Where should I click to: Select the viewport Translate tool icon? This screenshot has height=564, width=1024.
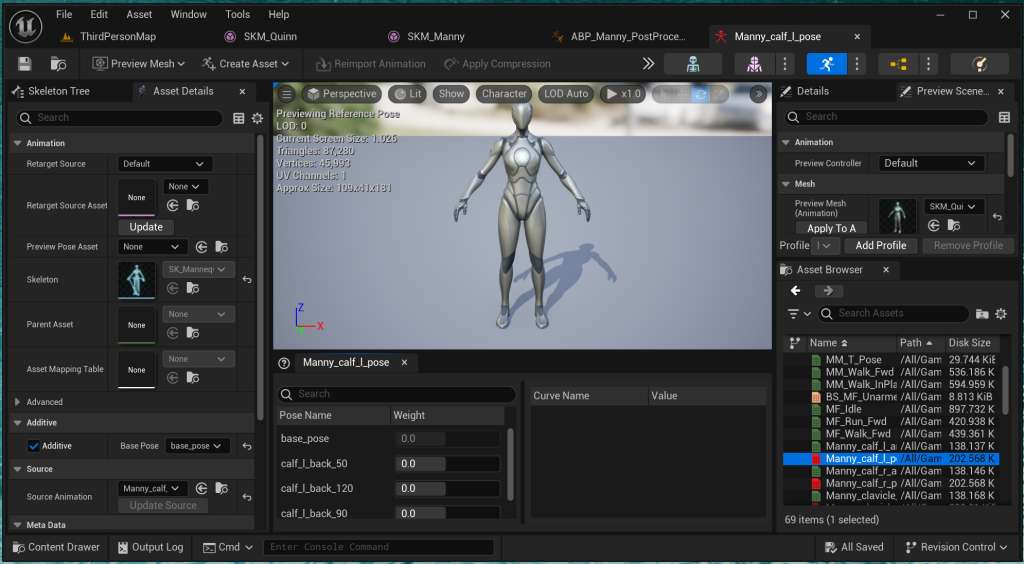pyautogui.click(x=681, y=94)
